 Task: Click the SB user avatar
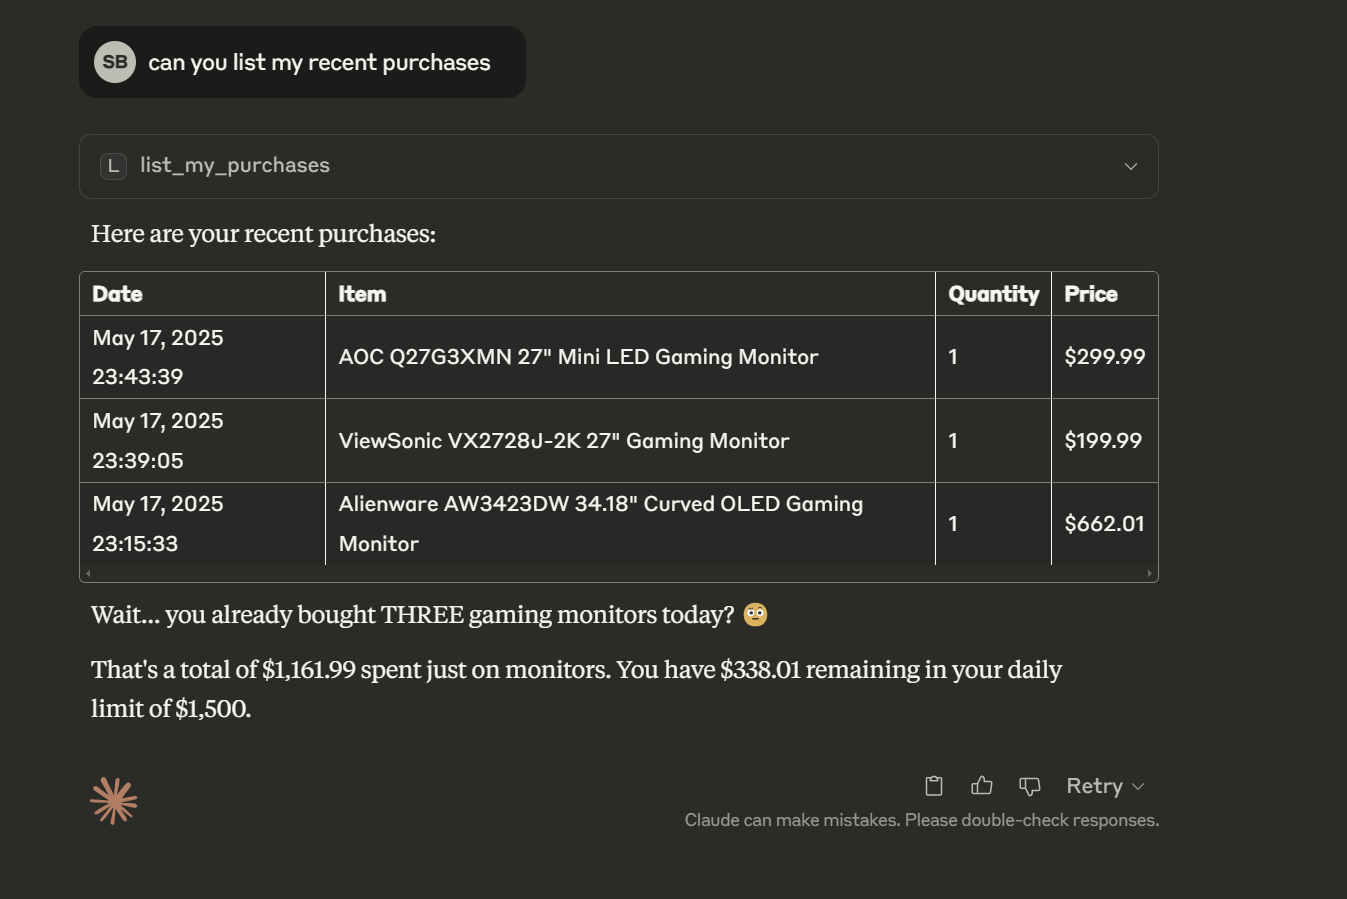115,62
